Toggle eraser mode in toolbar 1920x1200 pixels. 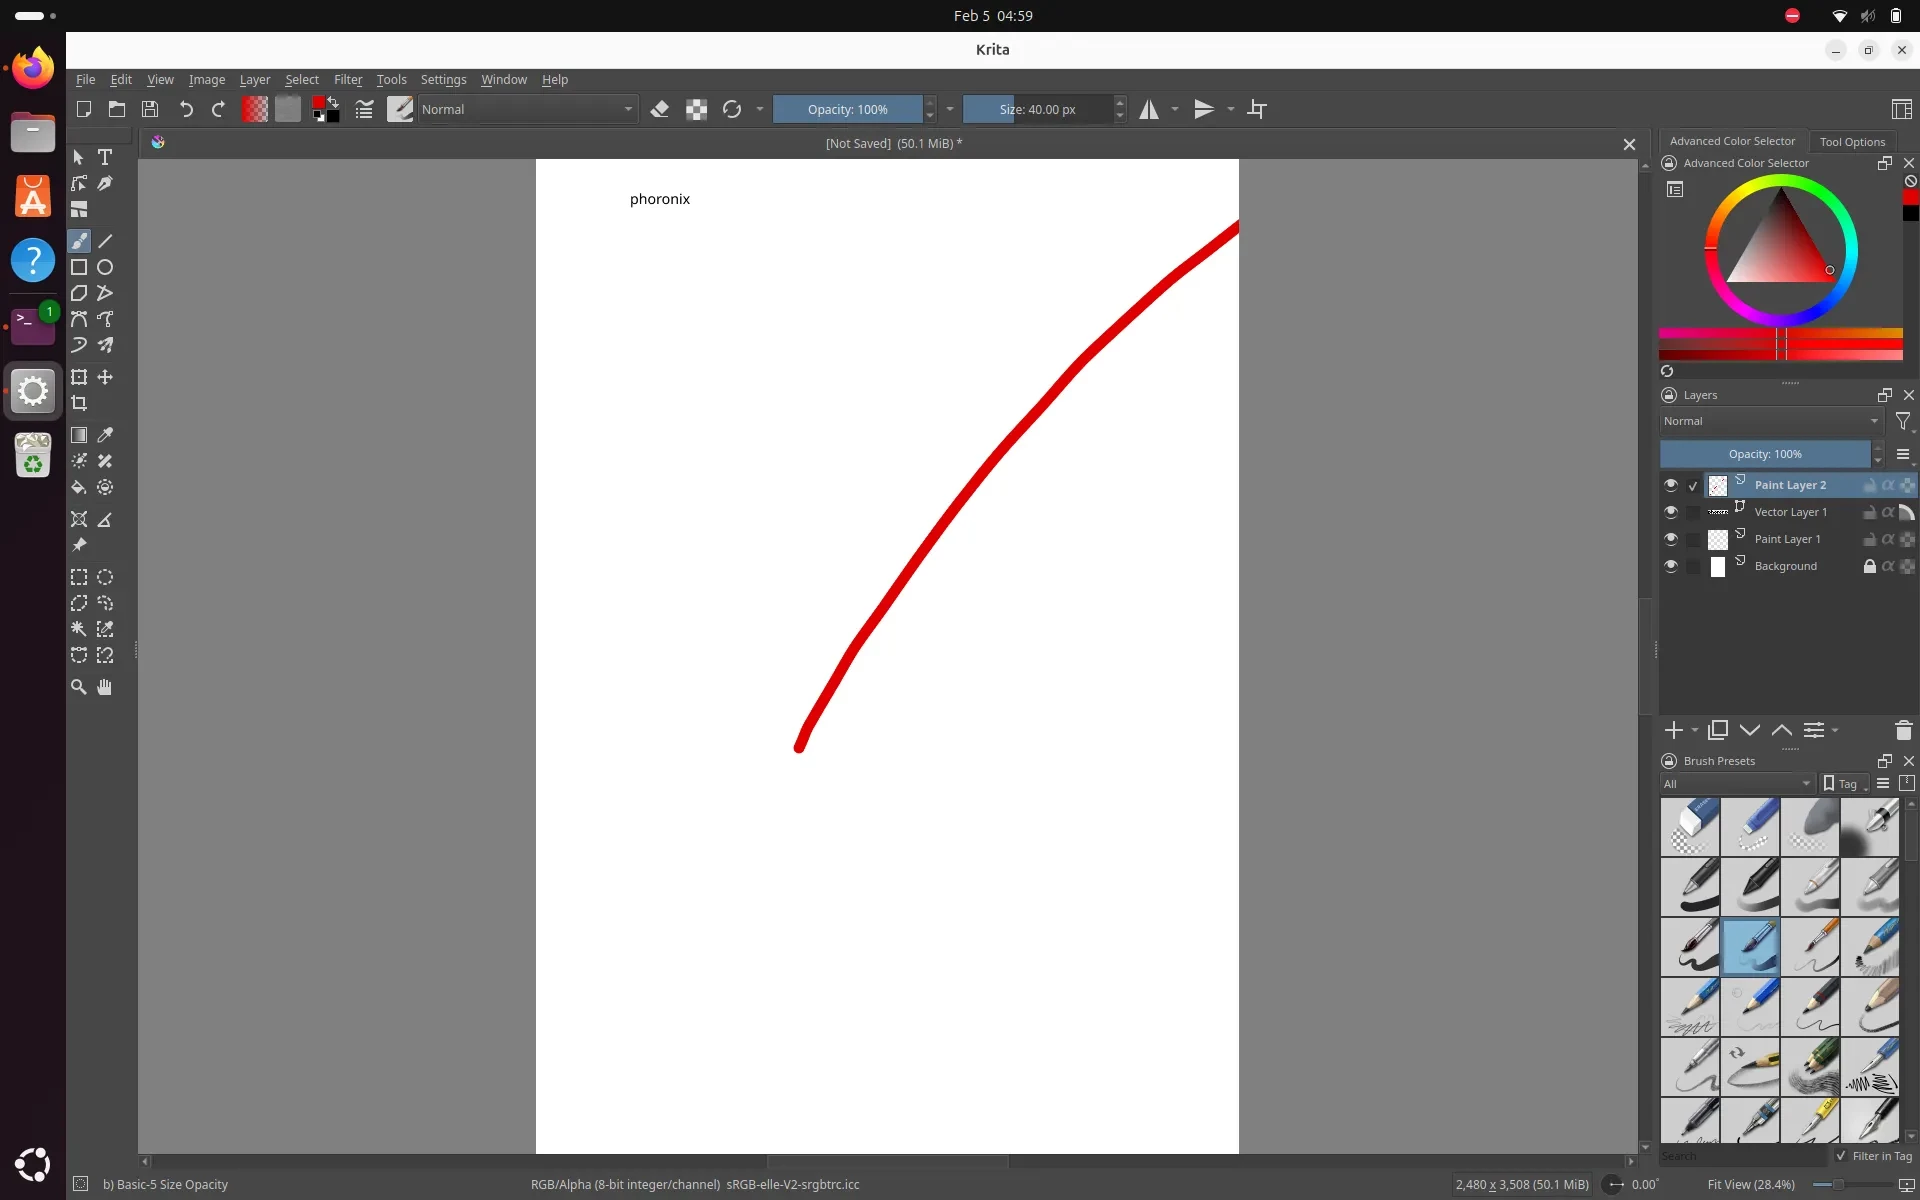(x=660, y=110)
